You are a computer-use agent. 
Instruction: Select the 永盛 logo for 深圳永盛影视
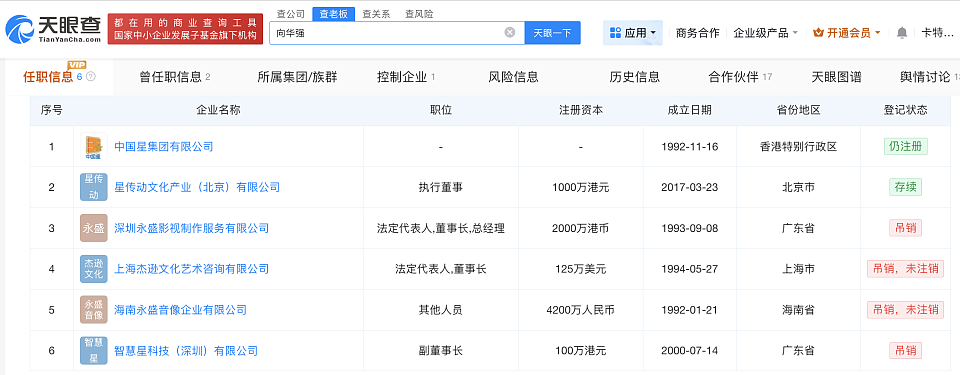coord(94,228)
